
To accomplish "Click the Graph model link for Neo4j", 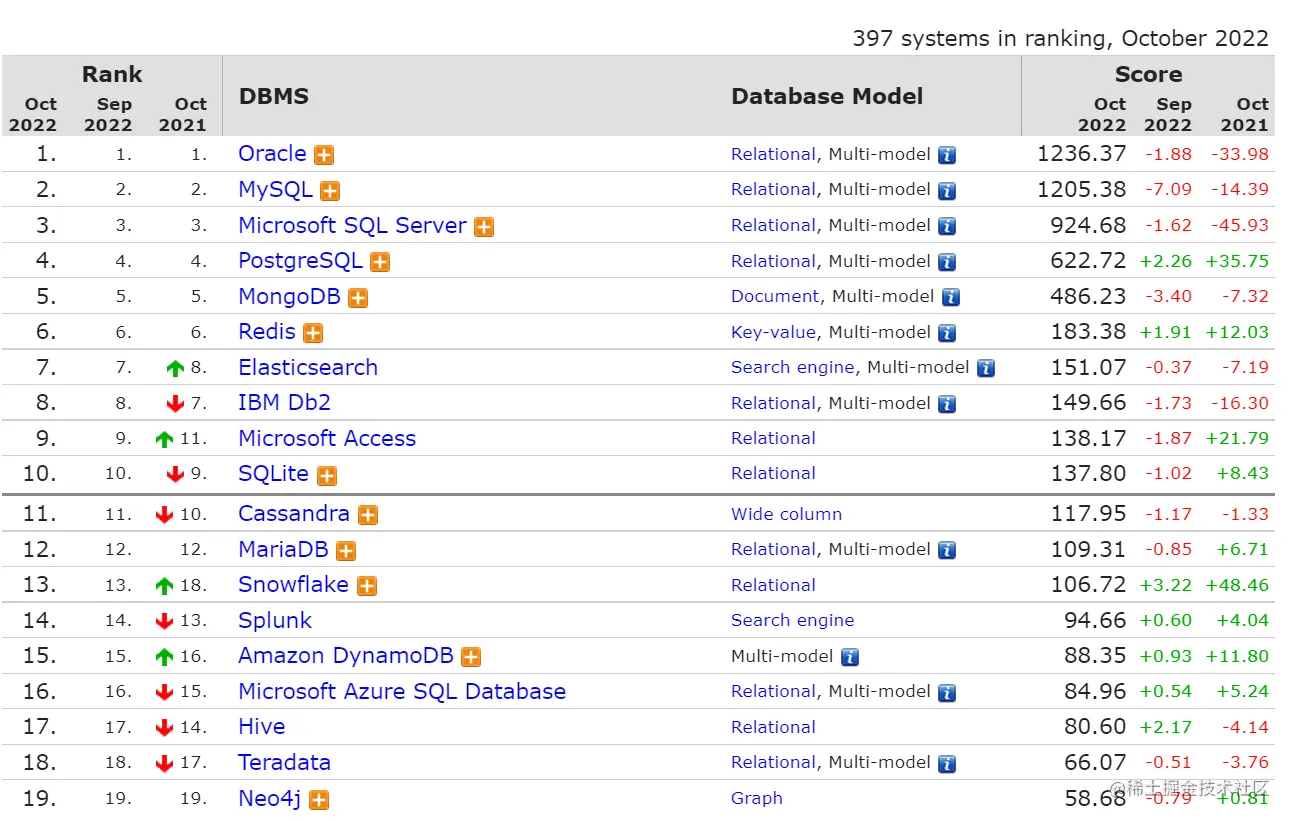I will [757, 798].
